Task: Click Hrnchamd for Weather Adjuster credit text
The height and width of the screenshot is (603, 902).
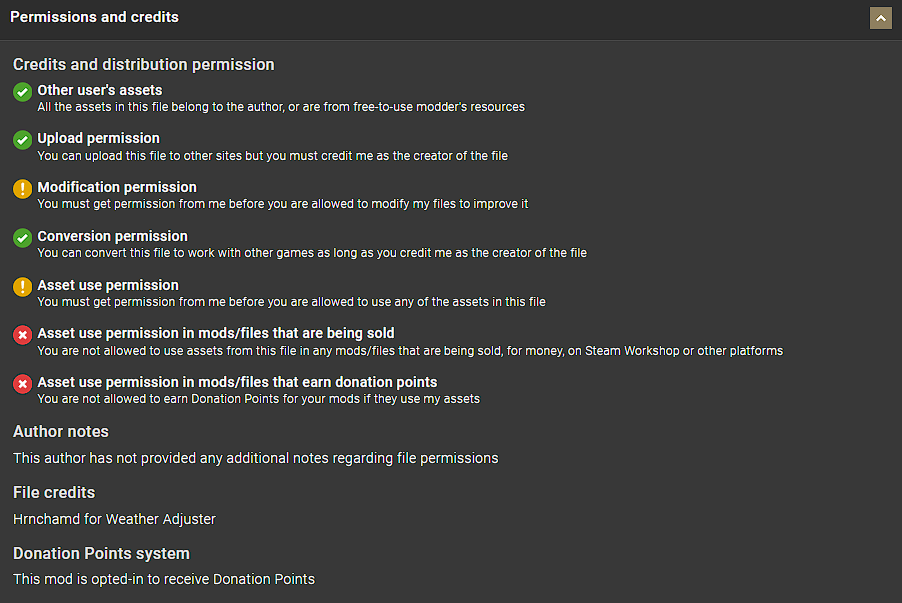Action: coord(114,518)
